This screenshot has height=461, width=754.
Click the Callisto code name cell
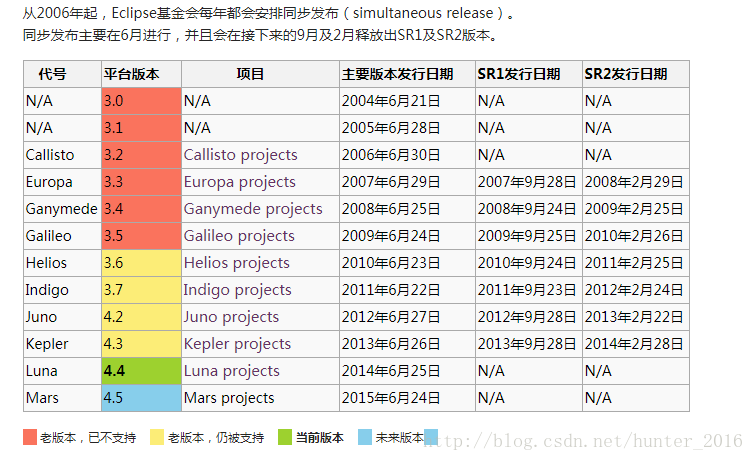click(x=63, y=155)
